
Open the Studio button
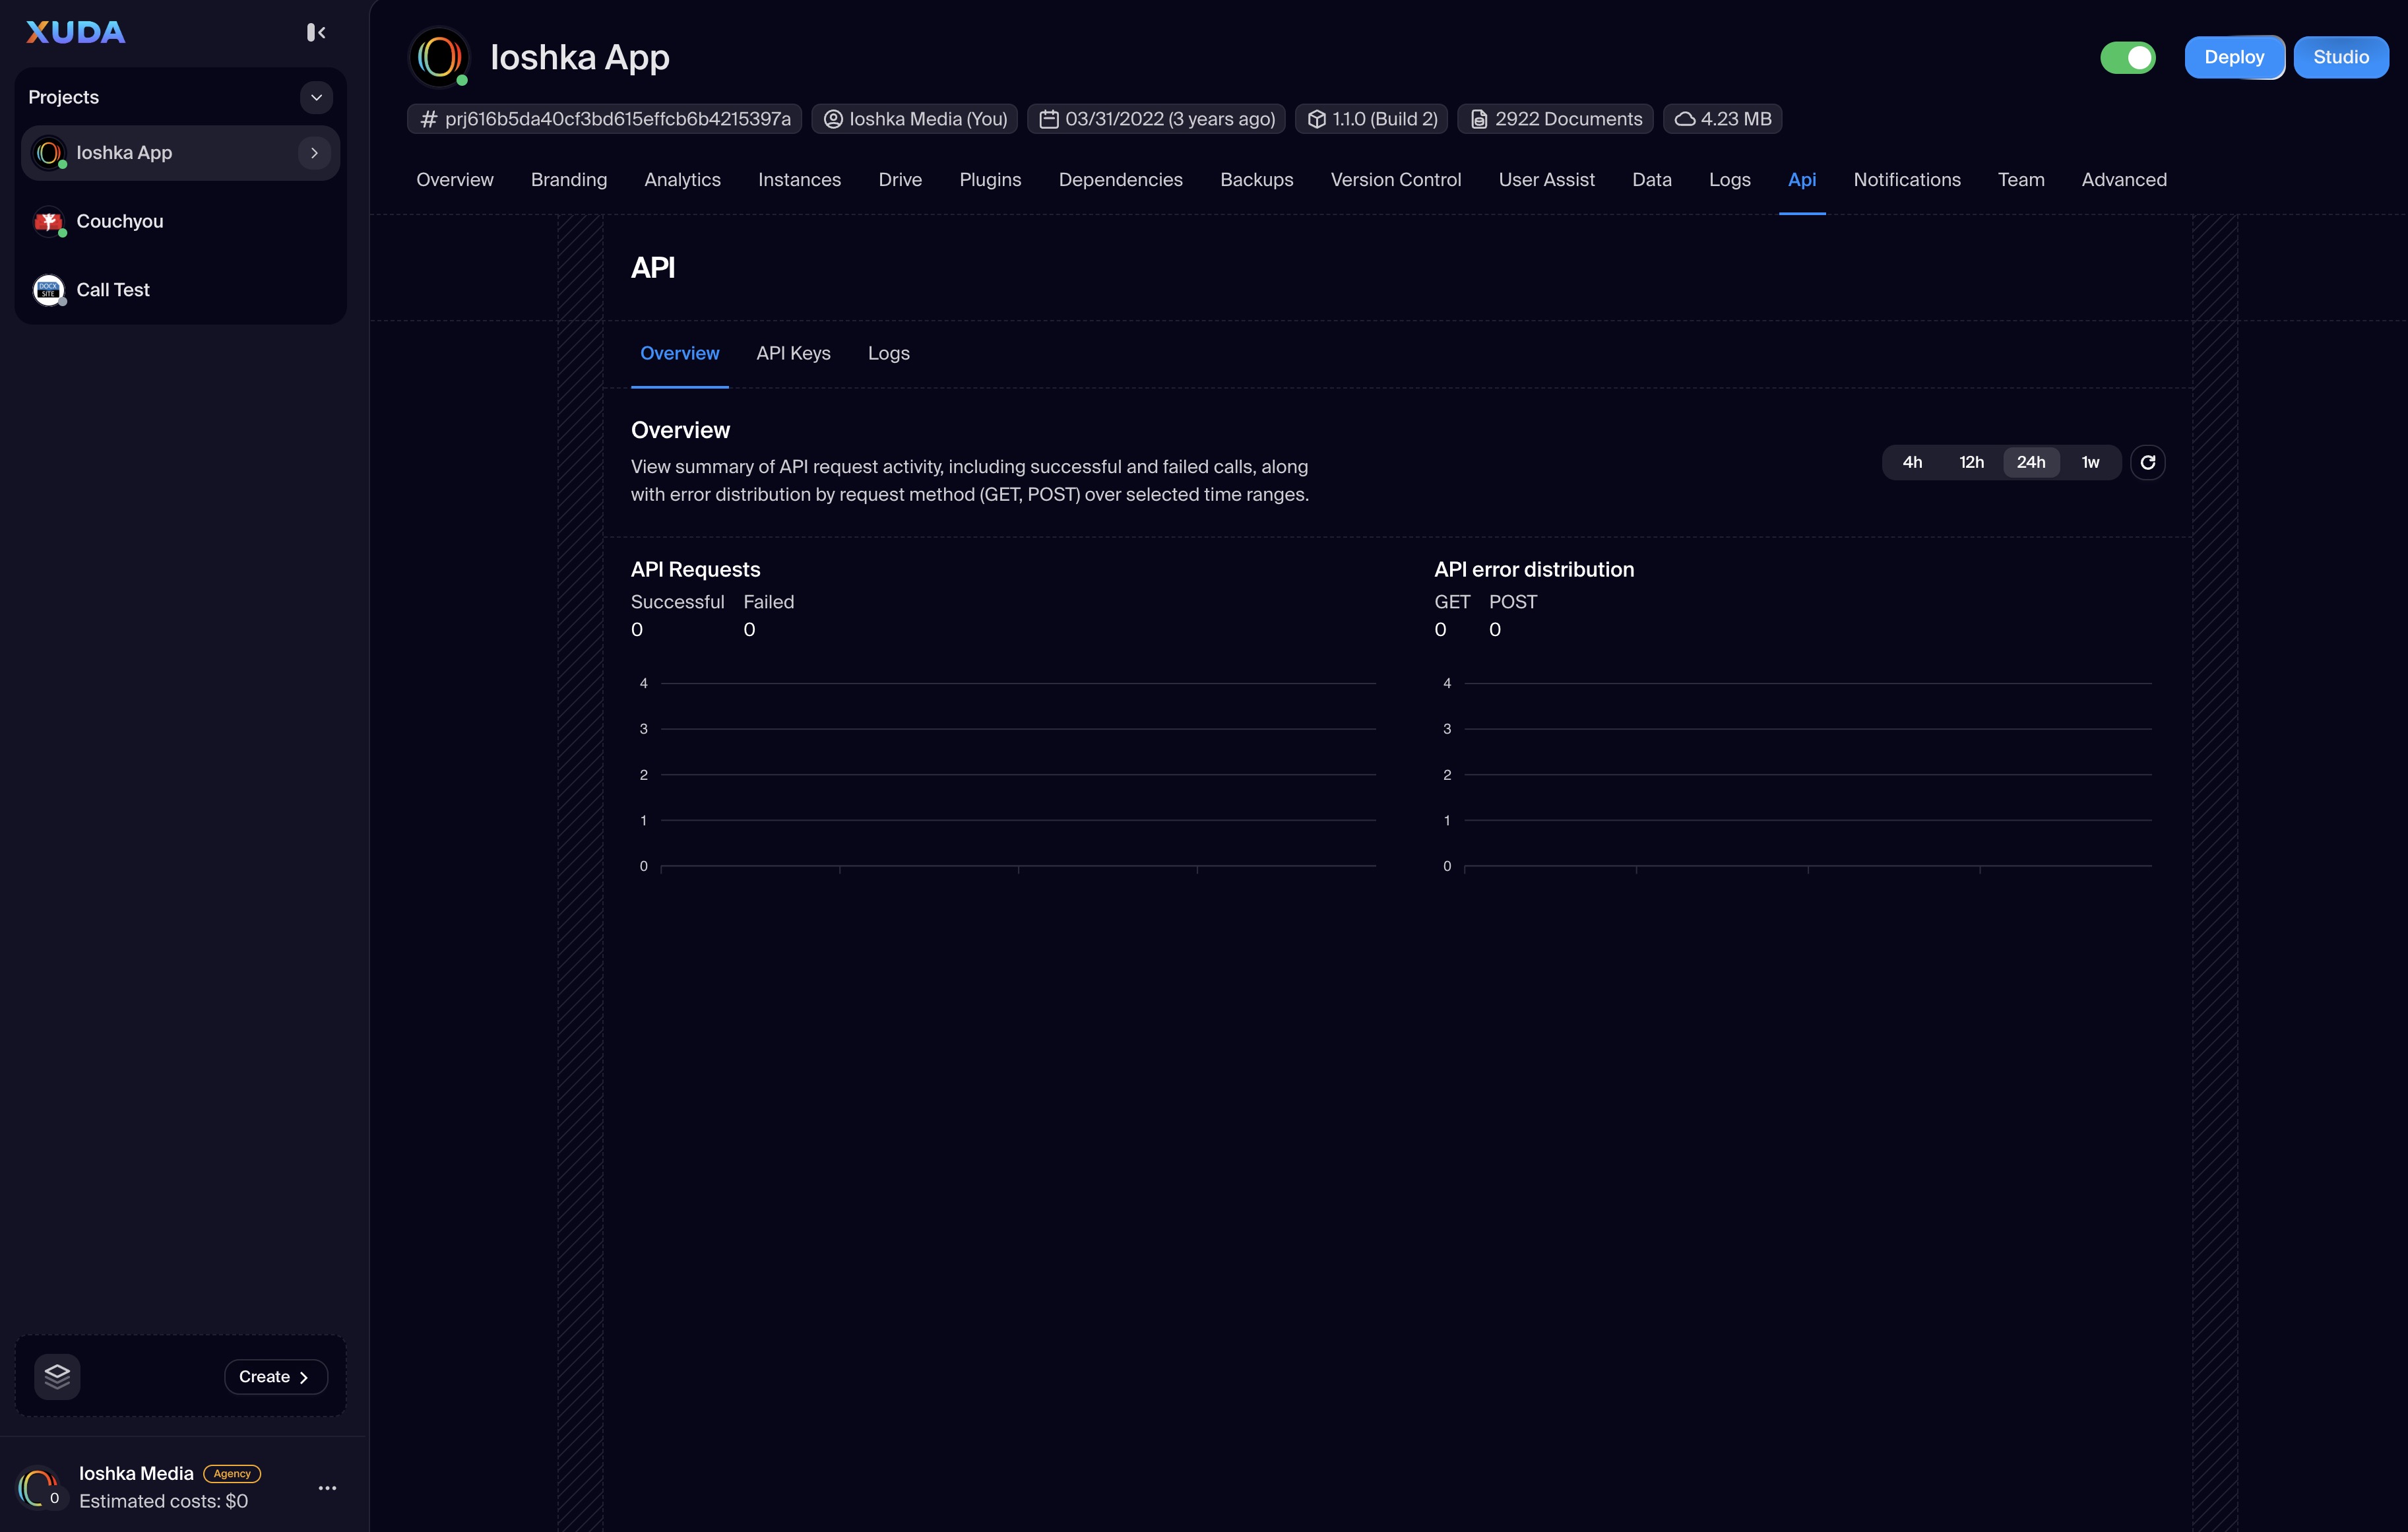point(2340,58)
